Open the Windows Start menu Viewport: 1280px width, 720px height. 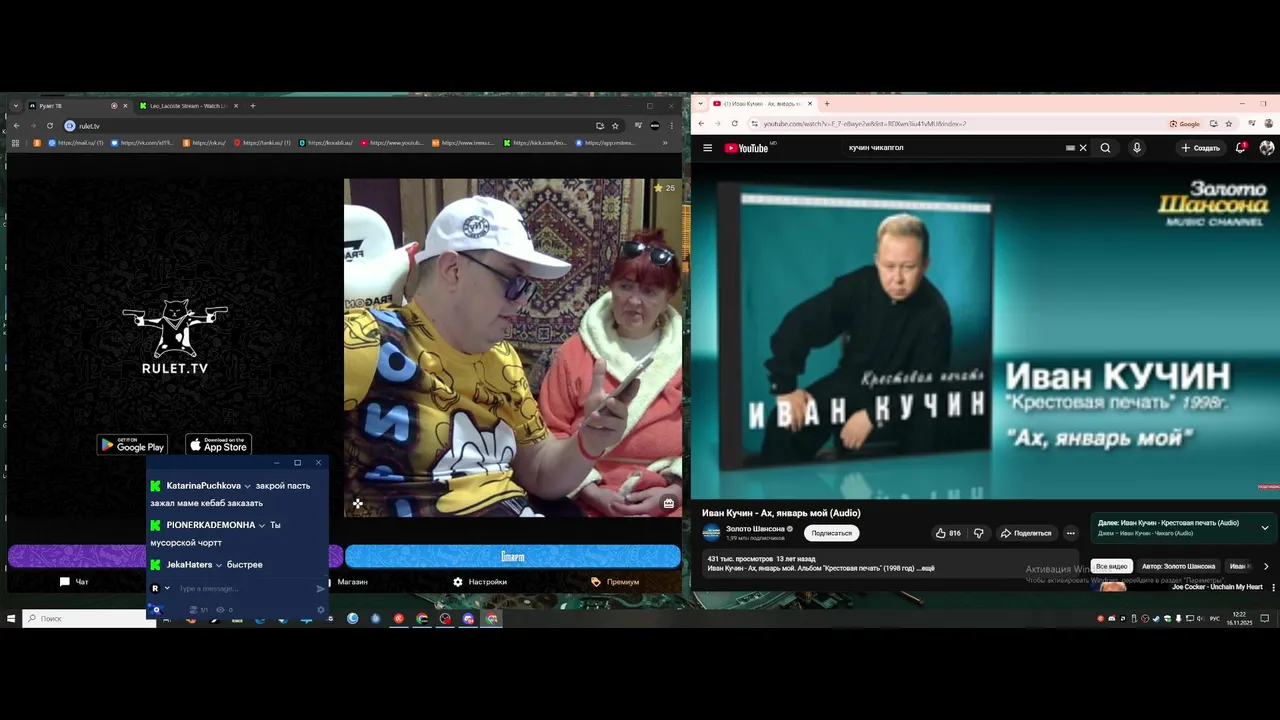11,619
